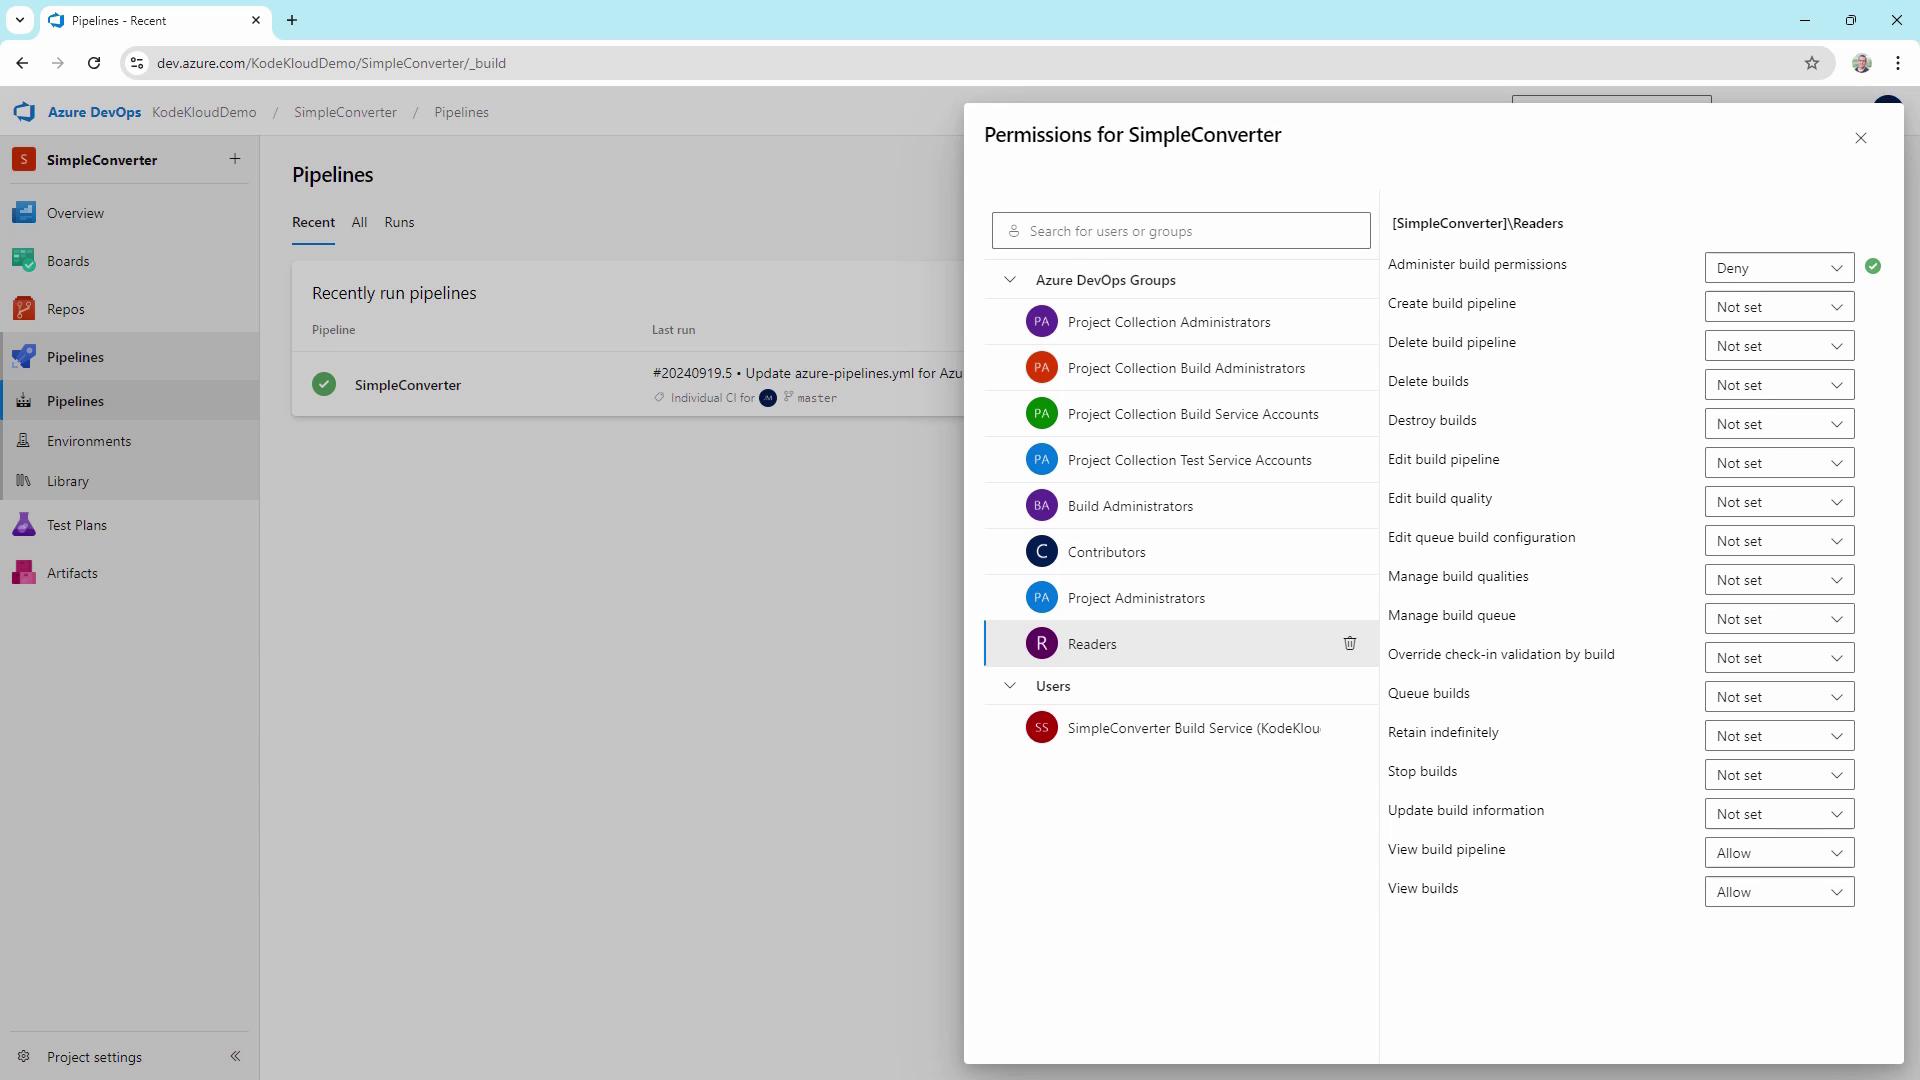Click the plus icon beside SimpleConverter
Image resolution: width=1920 pixels, height=1080 pixels.
click(235, 159)
